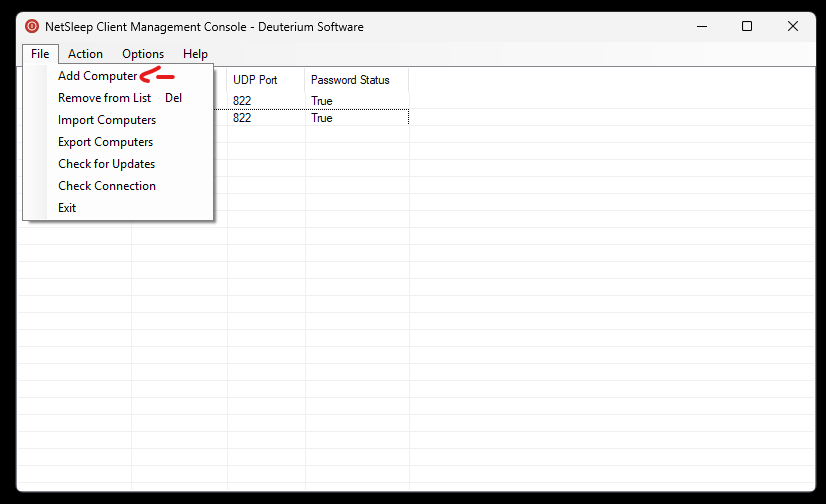
Task: Open the Action menu
Action: point(85,54)
